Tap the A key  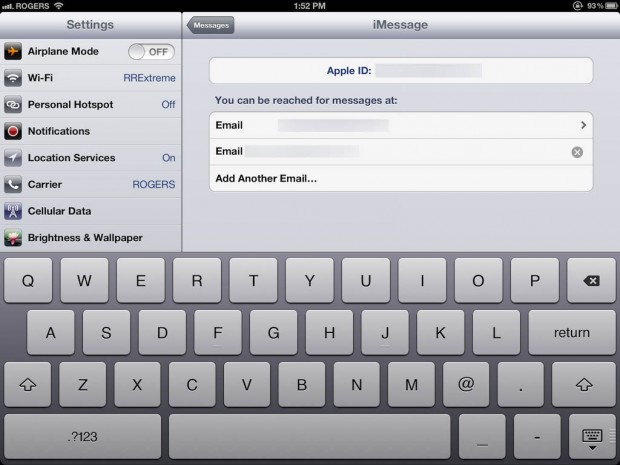pos(51,333)
